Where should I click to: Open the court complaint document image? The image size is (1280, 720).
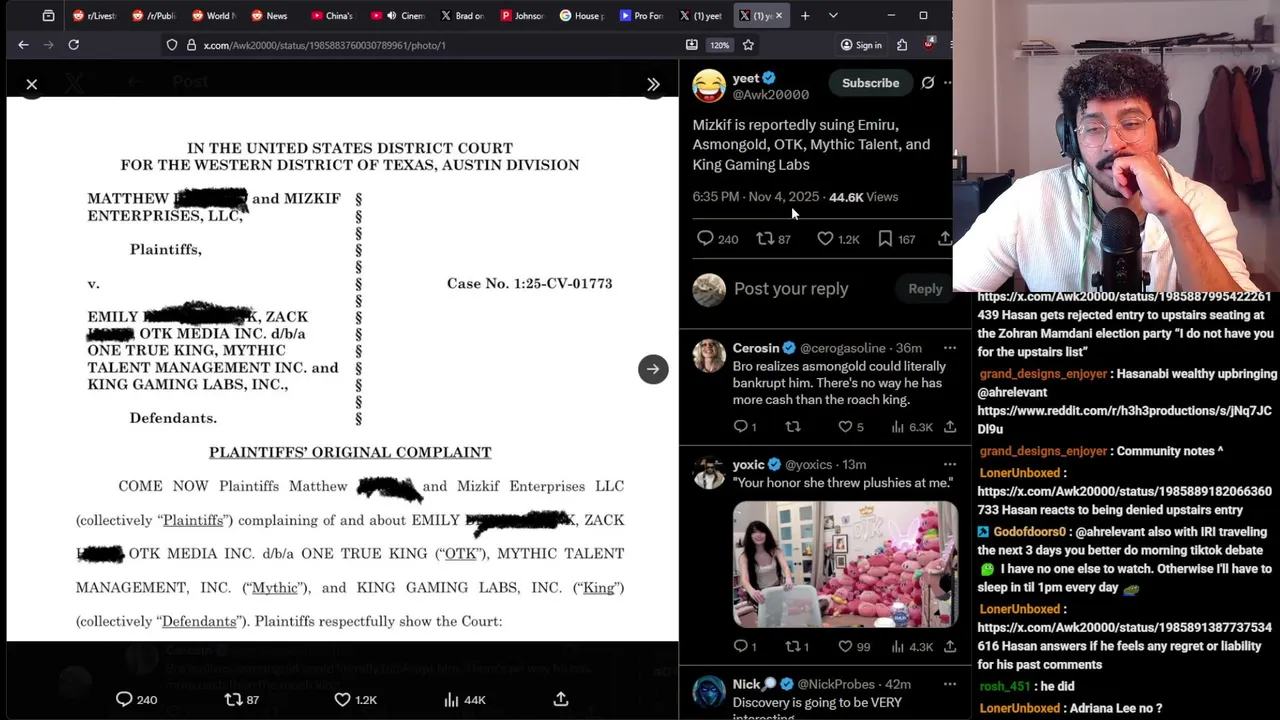pos(342,369)
